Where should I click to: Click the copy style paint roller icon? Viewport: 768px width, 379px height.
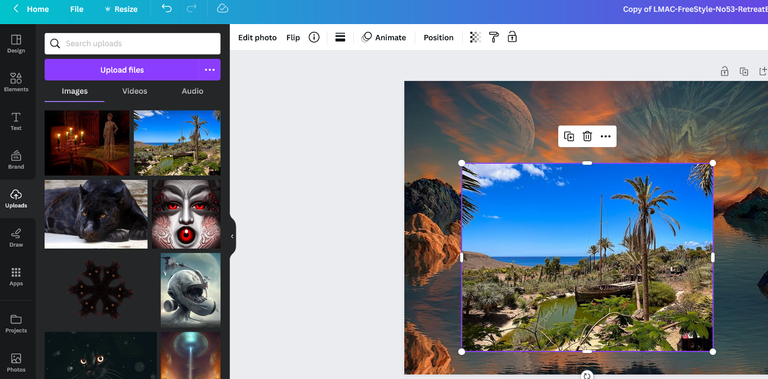(494, 37)
